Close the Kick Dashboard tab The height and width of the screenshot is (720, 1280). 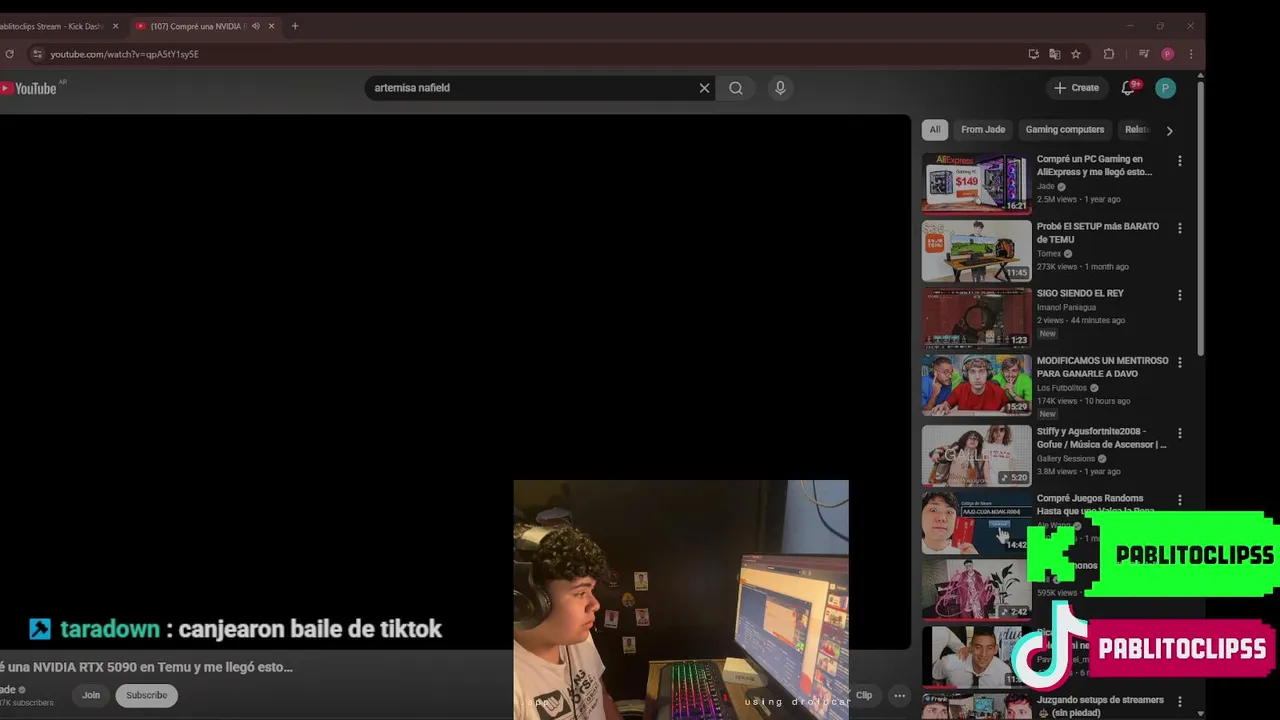point(115,26)
